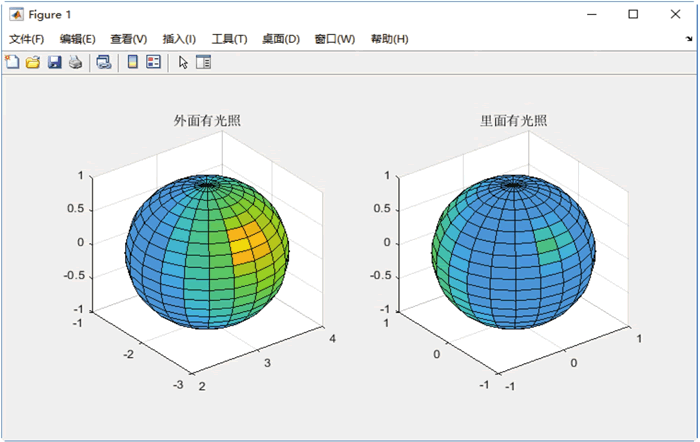Click the Link Plot toolbar icon
Viewport: 700px width, 442px height.
coord(104,62)
